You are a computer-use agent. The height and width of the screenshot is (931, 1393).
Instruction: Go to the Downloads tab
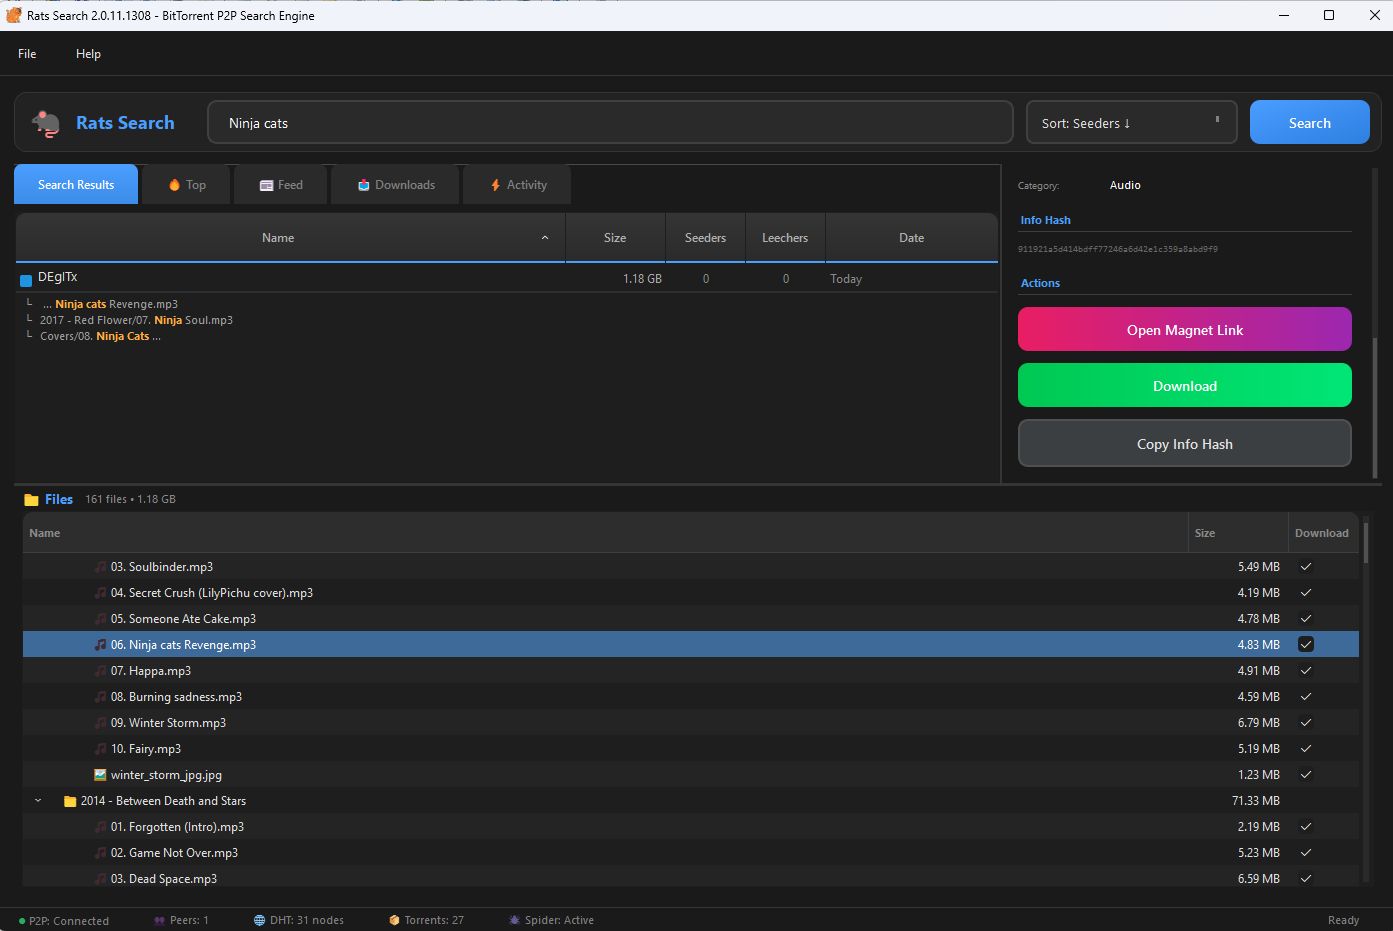pos(396,185)
